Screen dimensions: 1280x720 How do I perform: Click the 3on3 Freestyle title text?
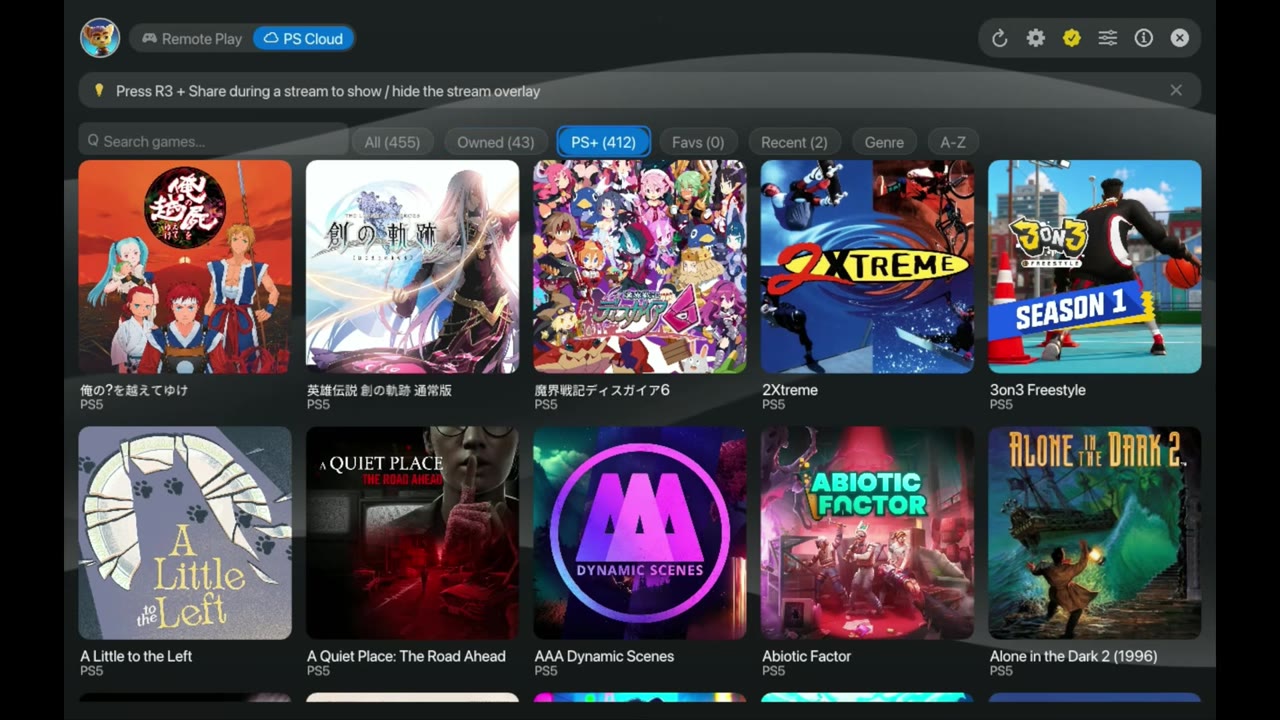pyautogui.click(x=1037, y=390)
